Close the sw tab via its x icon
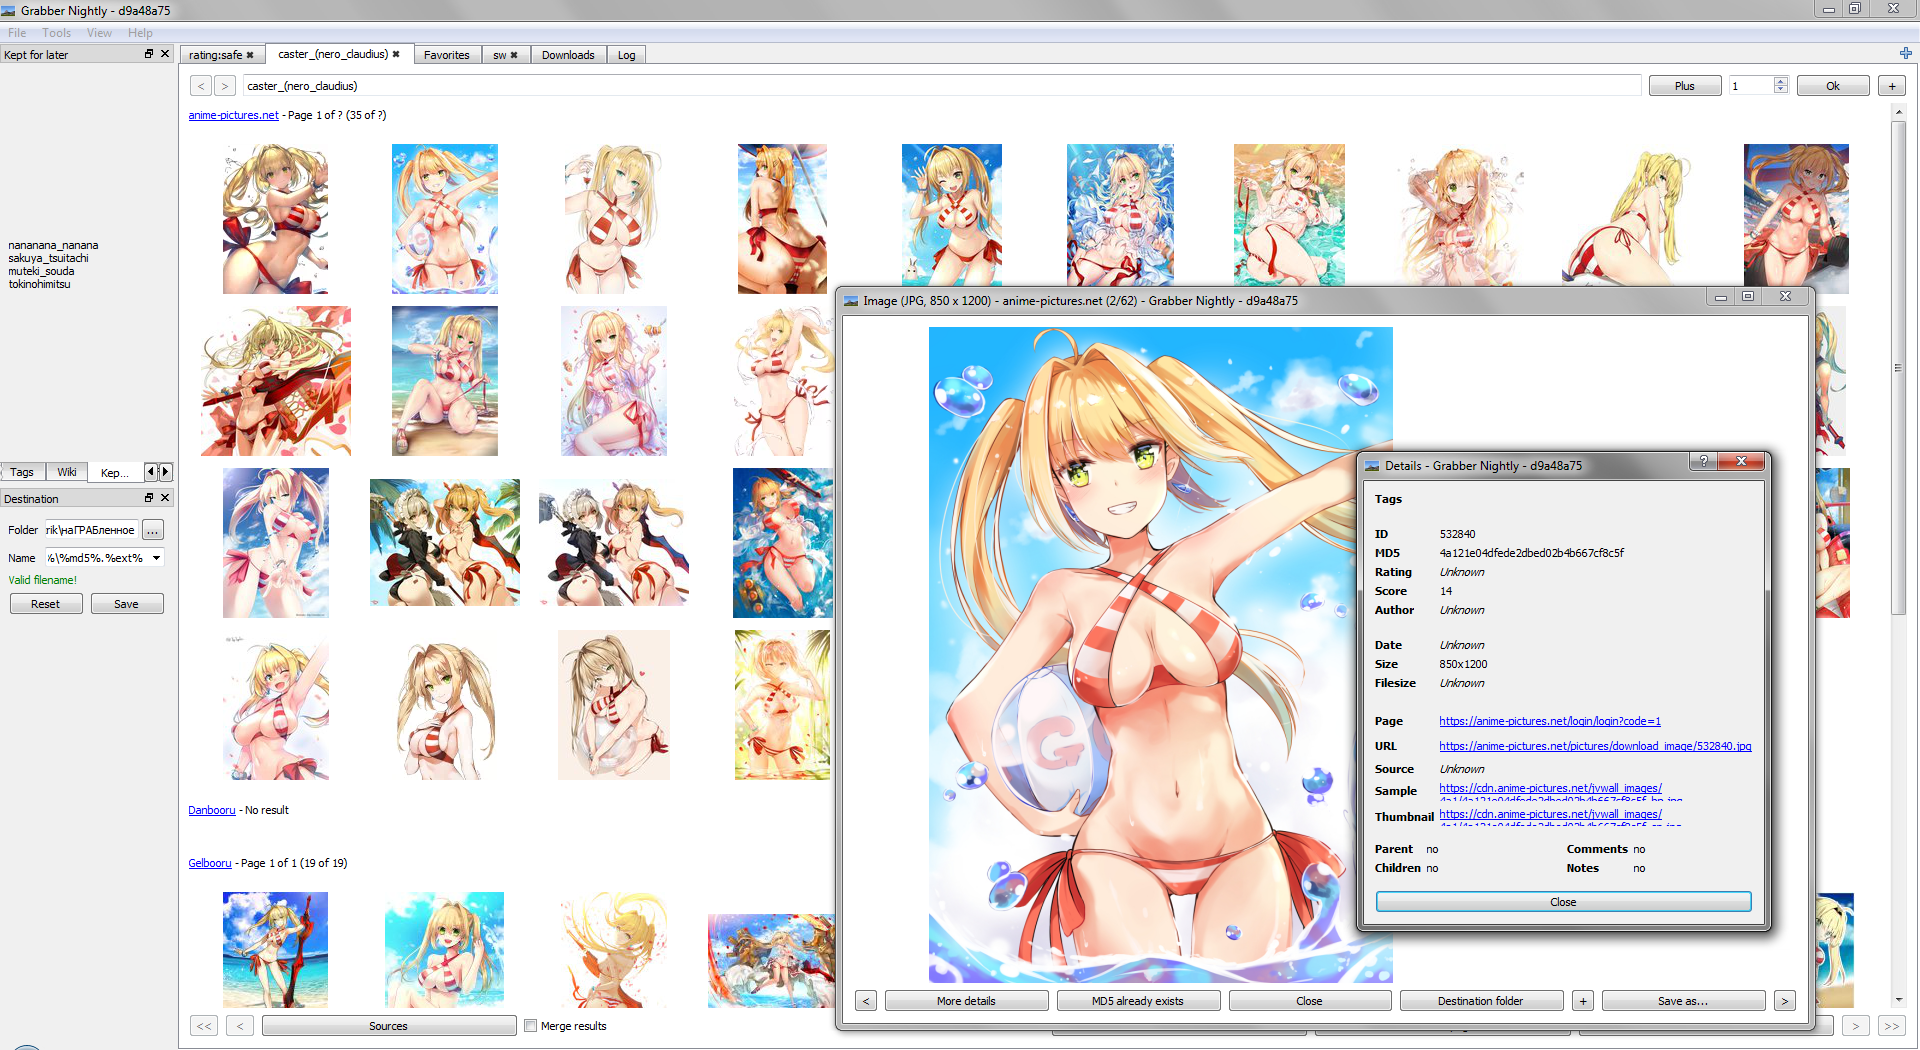Image resolution: width=1920 pixels, height=1050 pixels. tap(514, 55)
